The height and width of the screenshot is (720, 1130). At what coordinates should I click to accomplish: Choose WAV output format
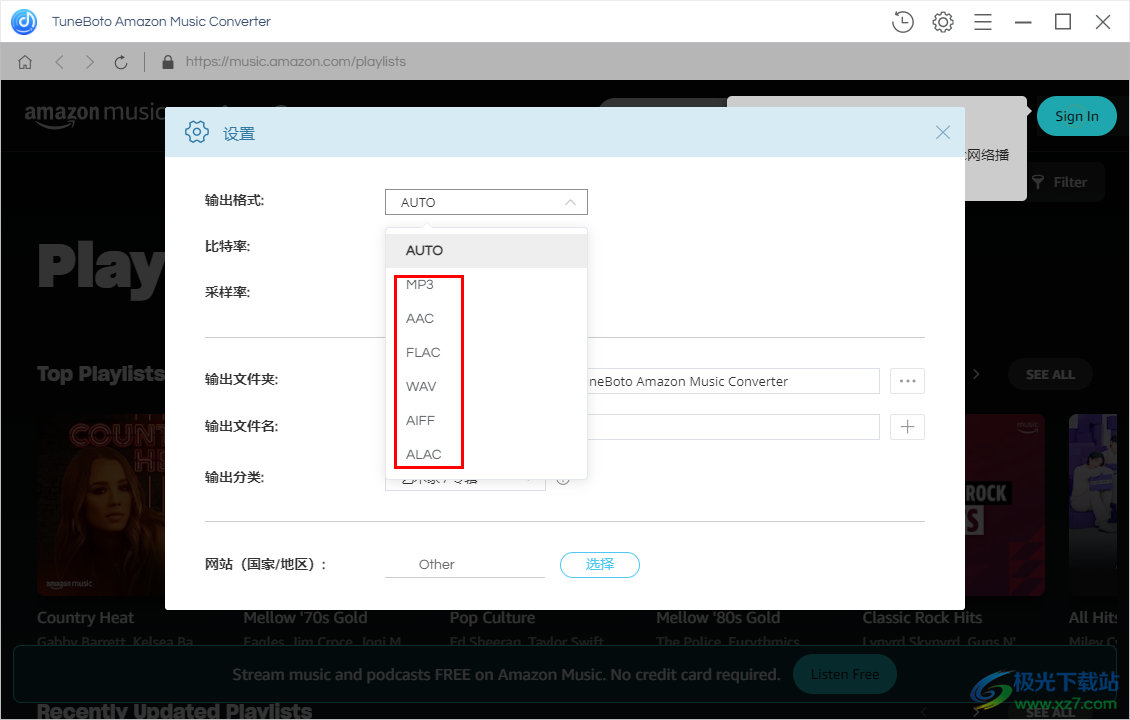(486, 386)
